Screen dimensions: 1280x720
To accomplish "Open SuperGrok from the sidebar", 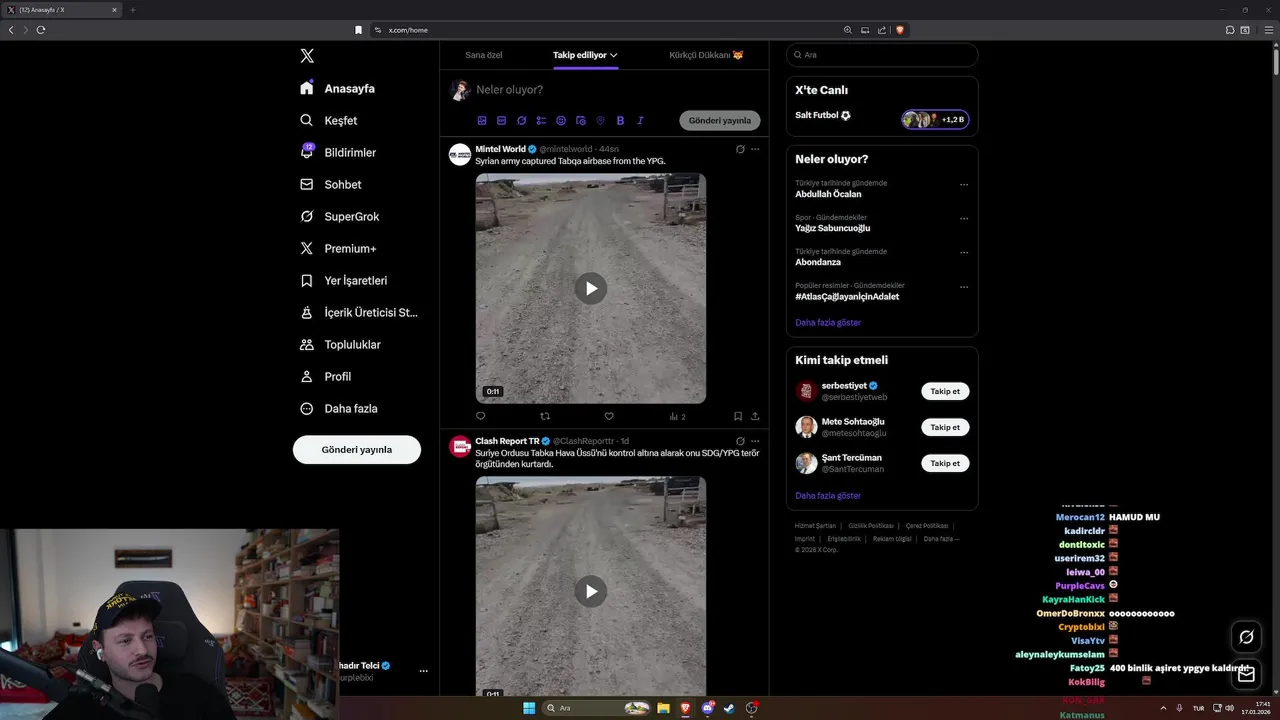I will [x=340, y=216].
